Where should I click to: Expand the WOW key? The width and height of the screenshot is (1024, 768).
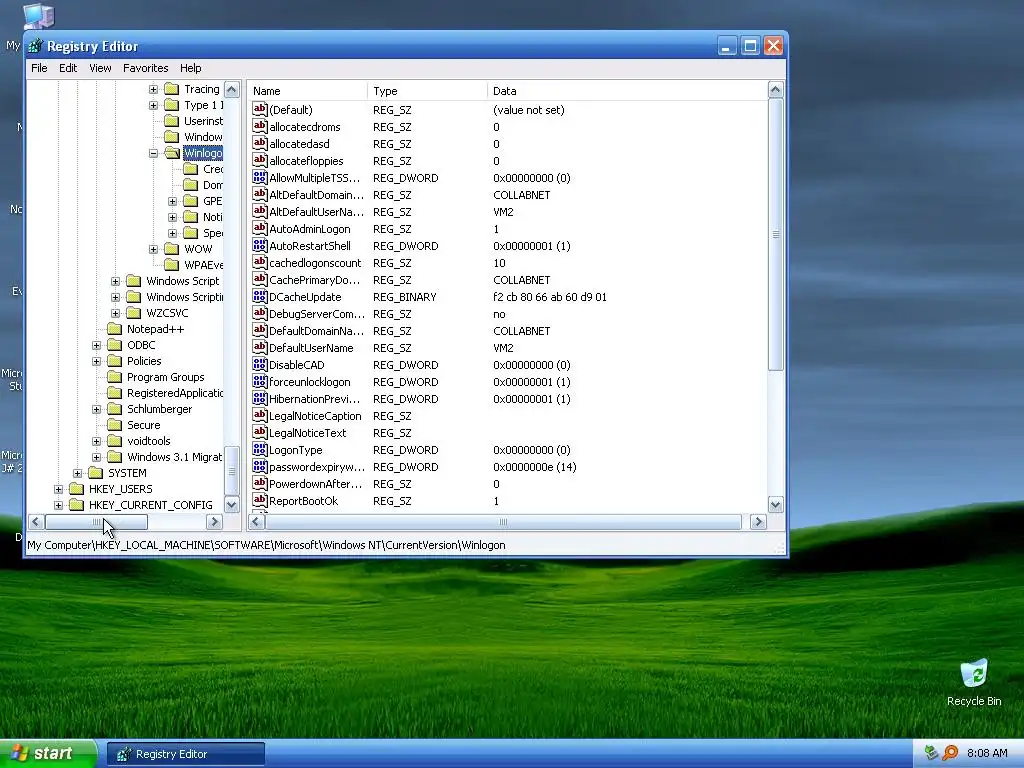coord(153,249)
